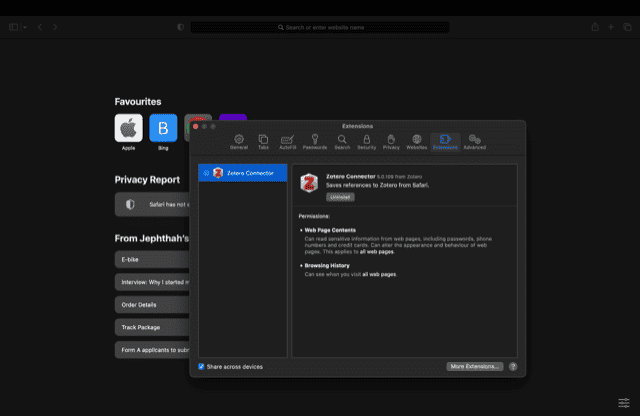
Task: Open the help question mark button
Action: coord(513,367)
